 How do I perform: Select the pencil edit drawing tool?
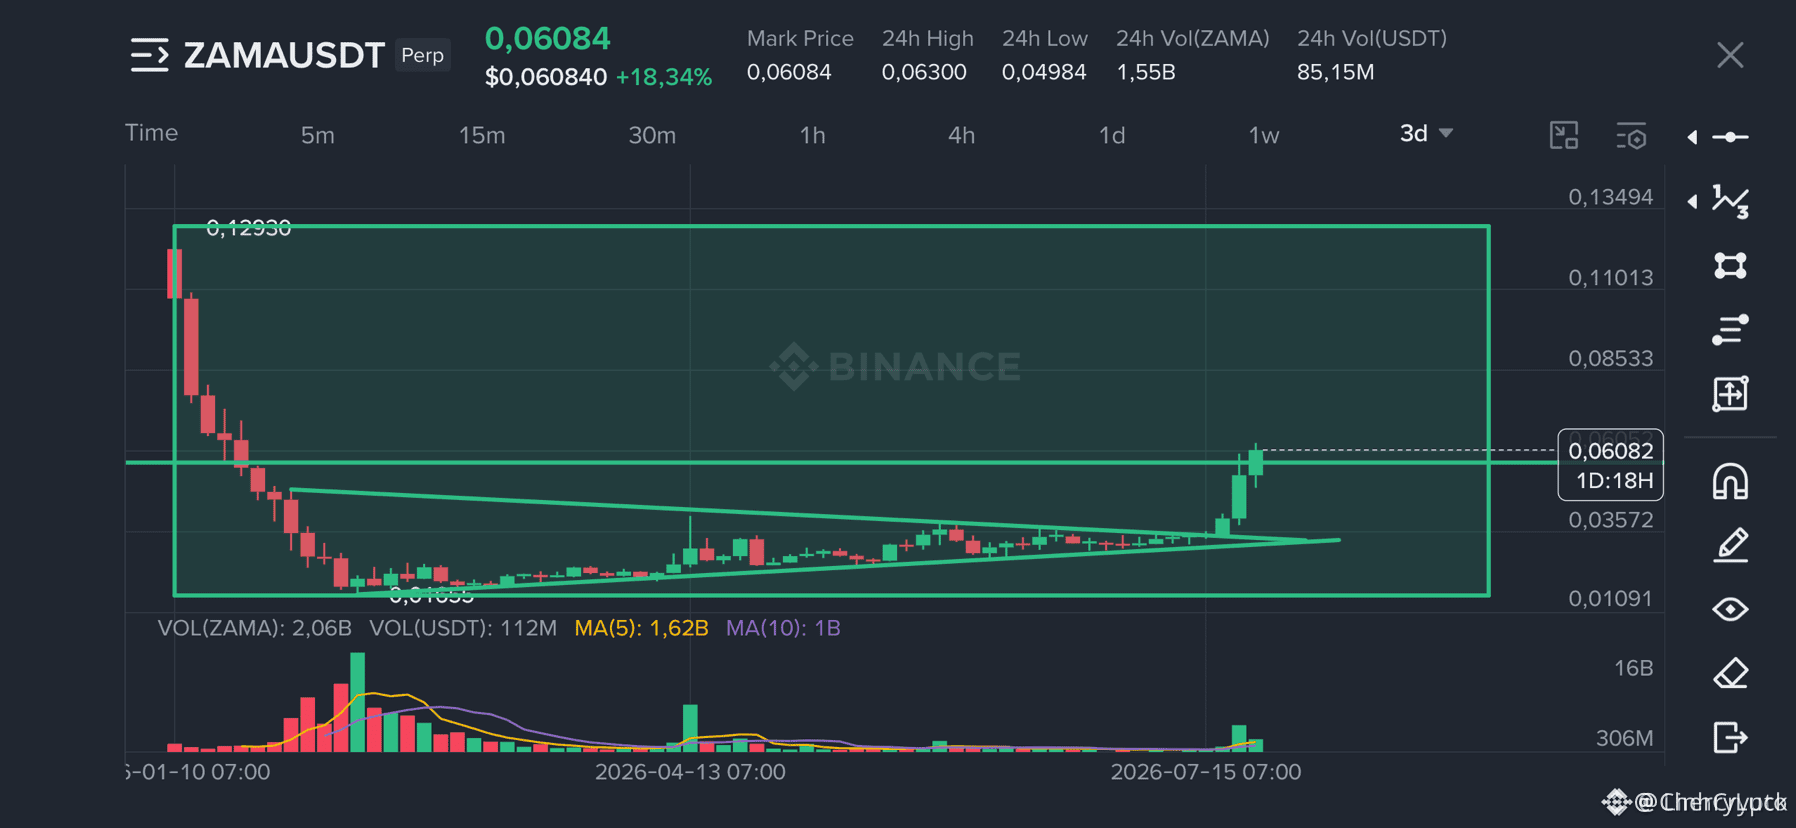[1731, 545]
